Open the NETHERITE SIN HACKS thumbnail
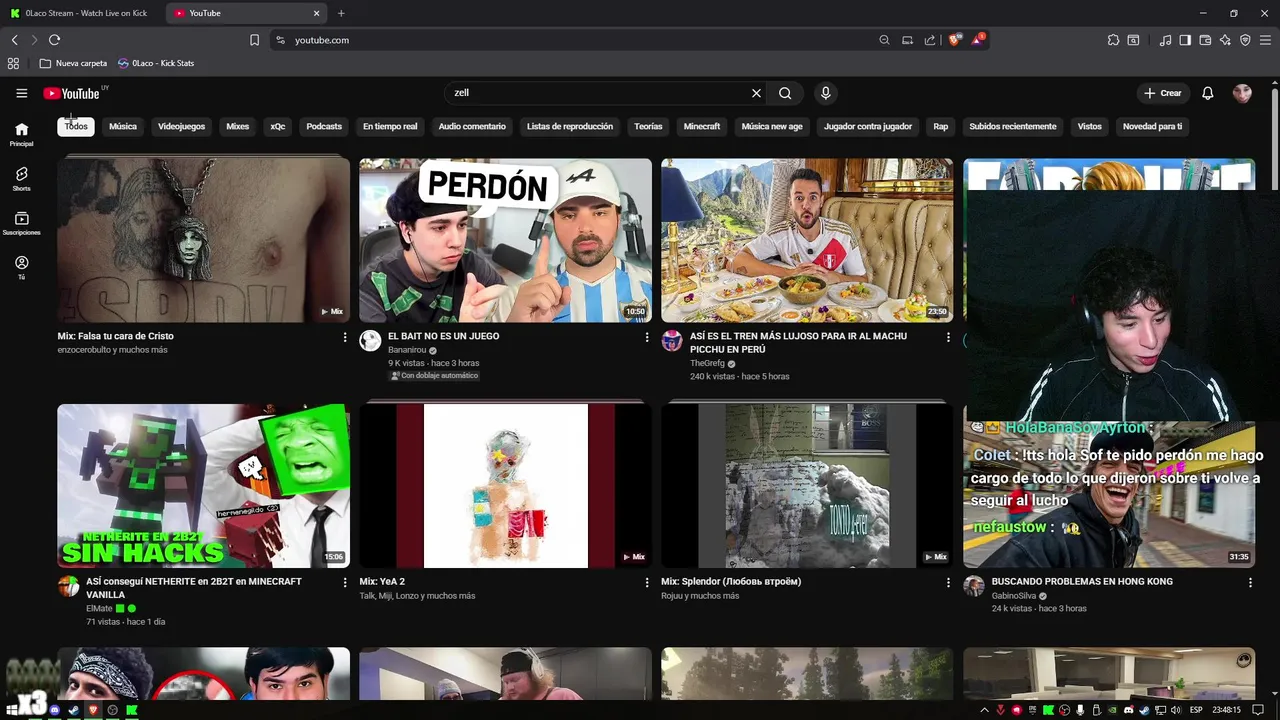This screenshot has width=1280, height=720. pos(203,486)
